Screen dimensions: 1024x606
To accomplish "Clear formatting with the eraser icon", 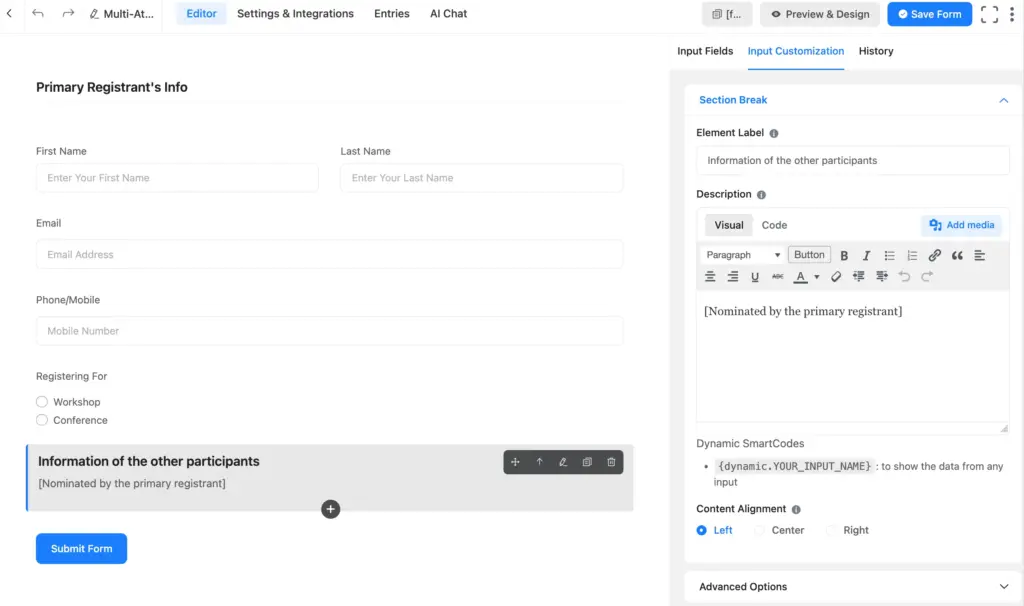I will [x=836, y=277].
